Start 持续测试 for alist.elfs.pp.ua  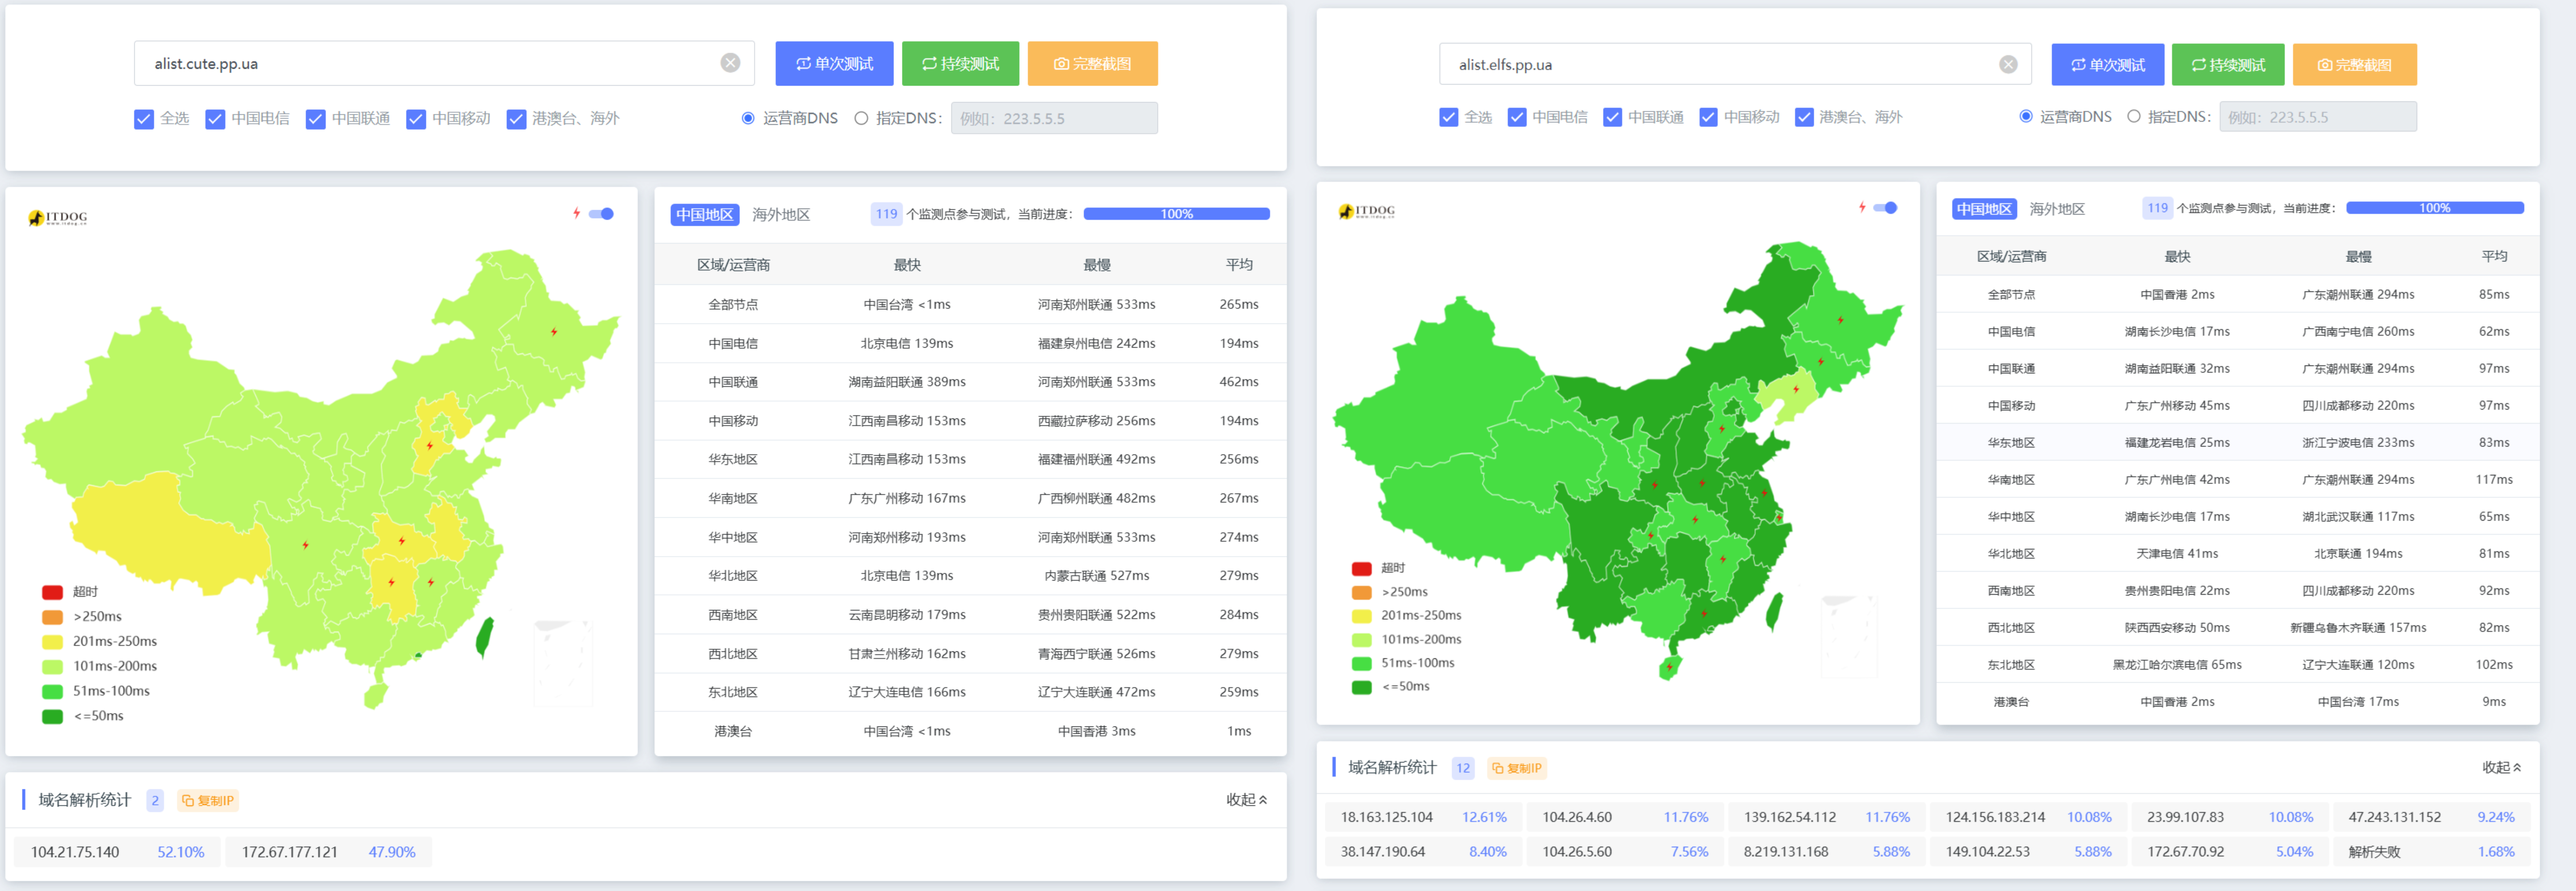pyautogui.click(x=2228, y=65)
